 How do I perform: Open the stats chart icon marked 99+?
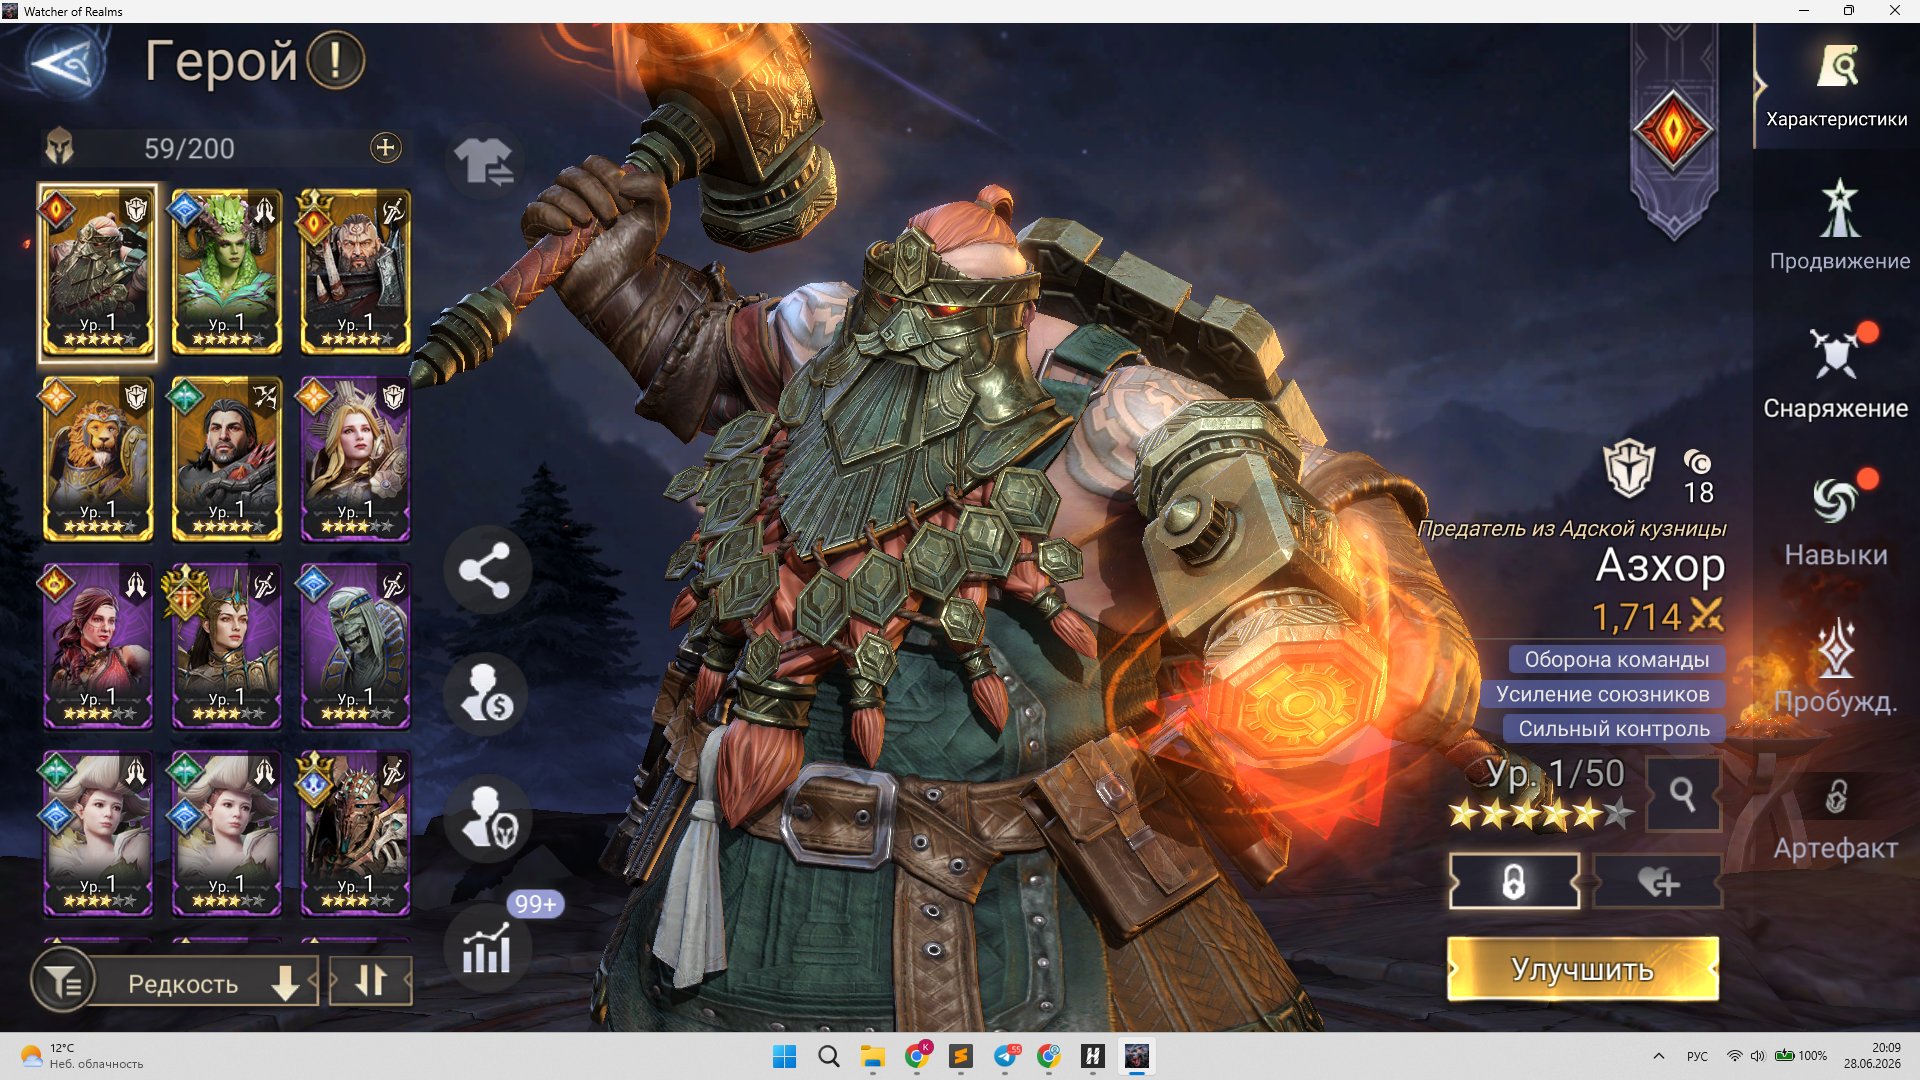click(488, 947)
